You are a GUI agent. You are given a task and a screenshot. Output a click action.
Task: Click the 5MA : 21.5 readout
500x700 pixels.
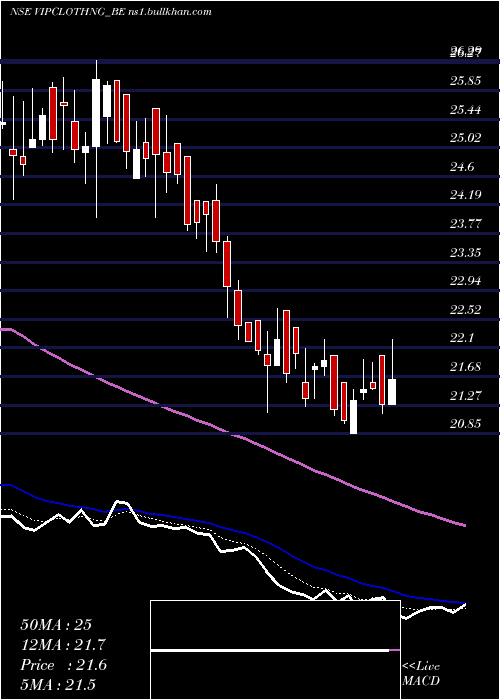tap(58, 685)
